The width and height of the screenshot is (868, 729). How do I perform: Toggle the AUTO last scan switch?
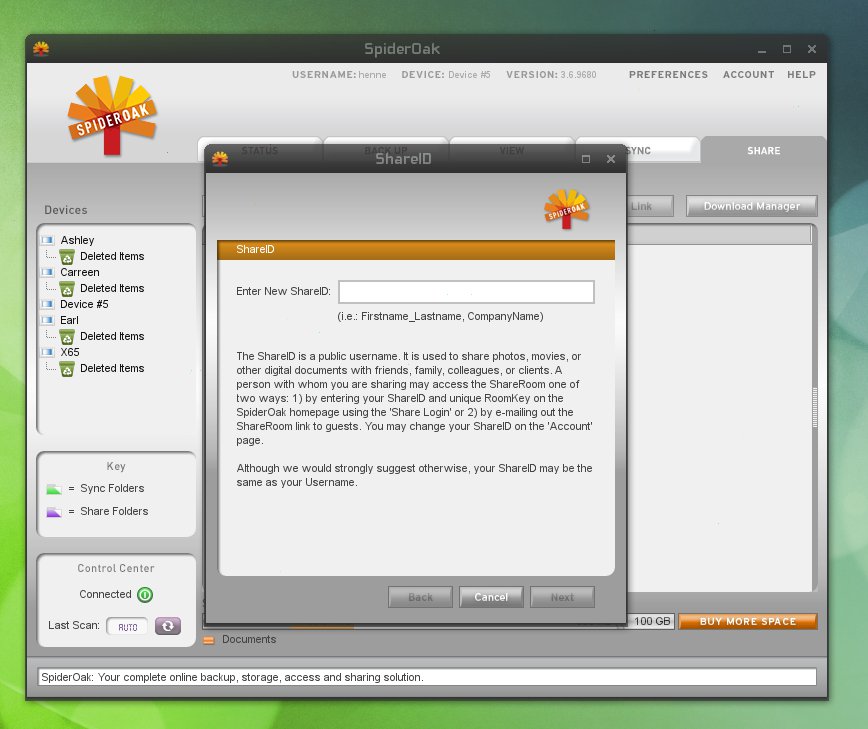[127, 626]
